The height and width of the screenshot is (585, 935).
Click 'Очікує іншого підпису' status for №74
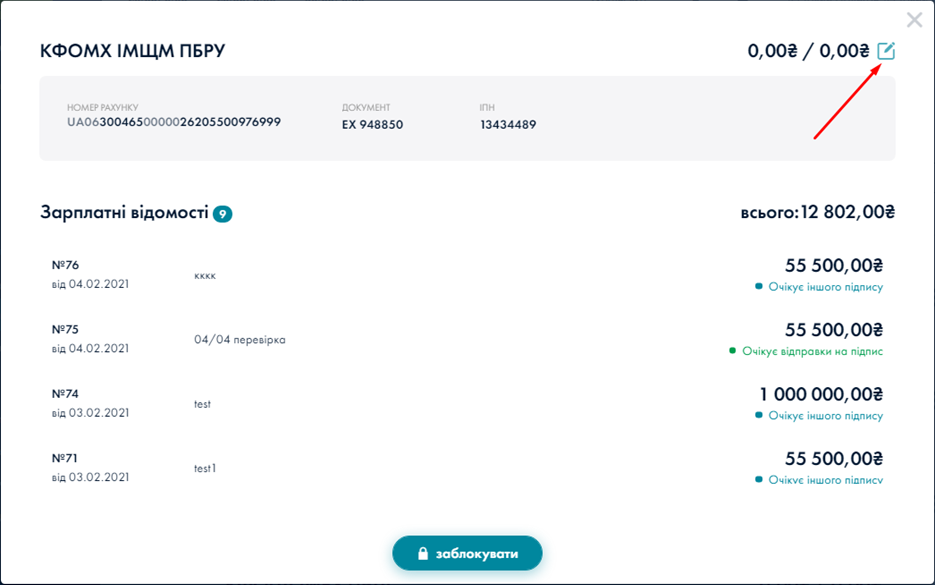825,415
